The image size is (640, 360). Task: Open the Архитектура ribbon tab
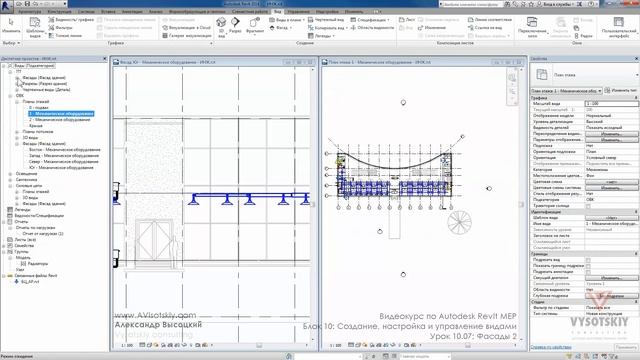tap(30, 12)
